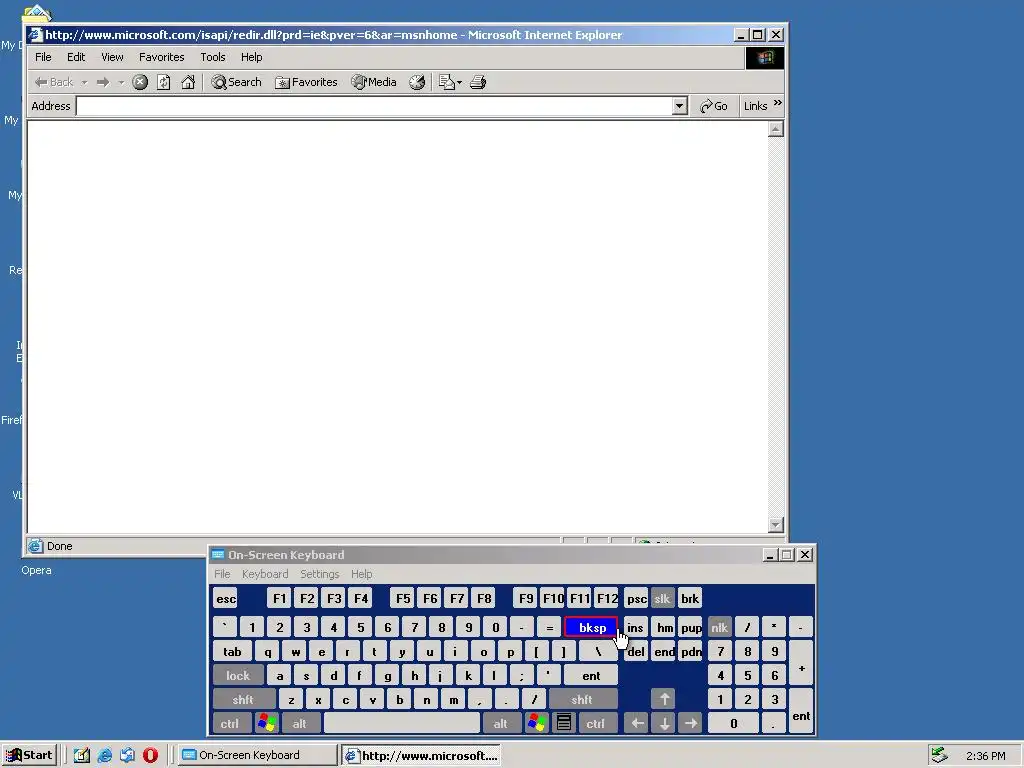Click the IE scrollbar up arrow

point(775,129)
